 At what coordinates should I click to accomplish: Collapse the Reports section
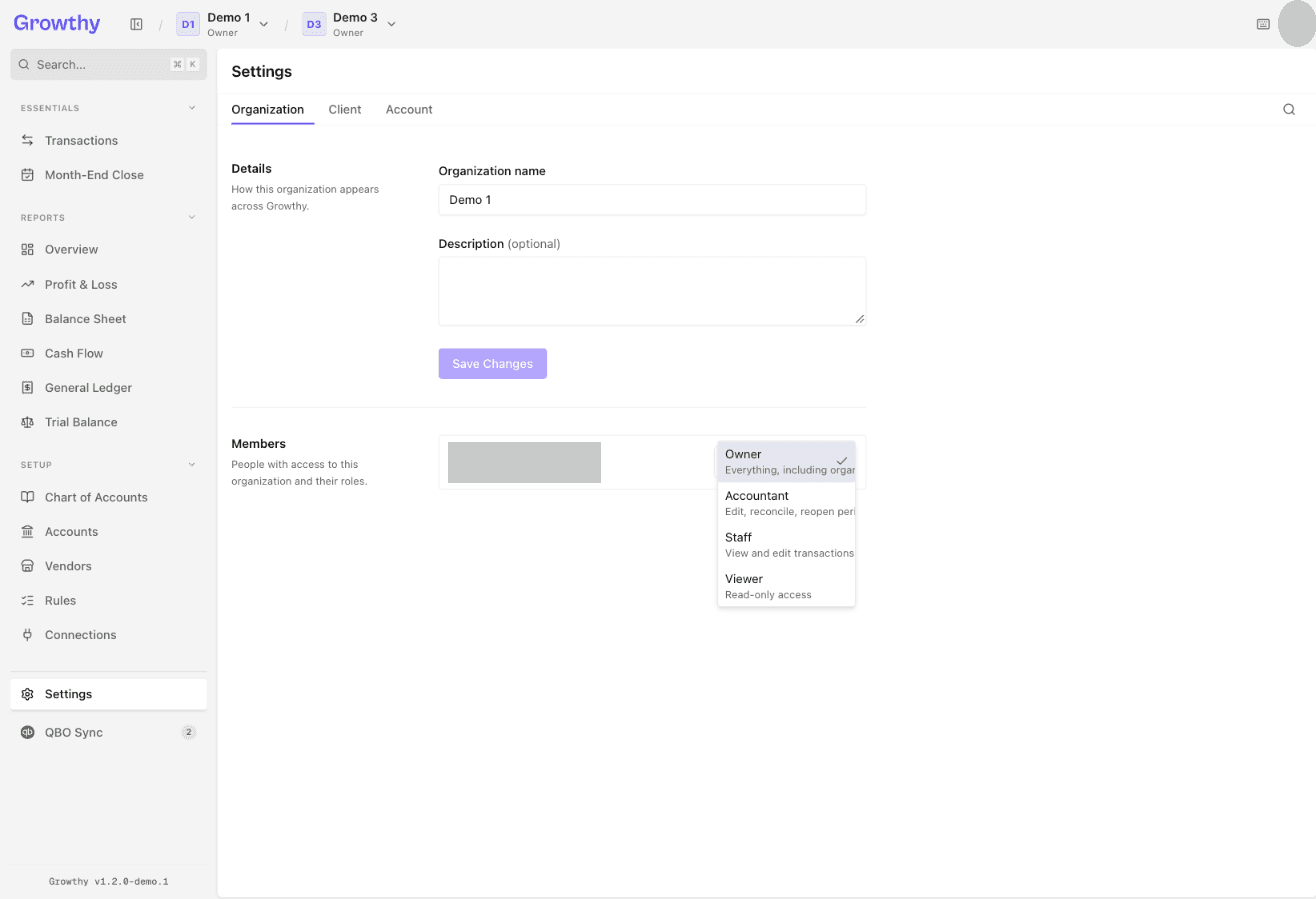193,217
